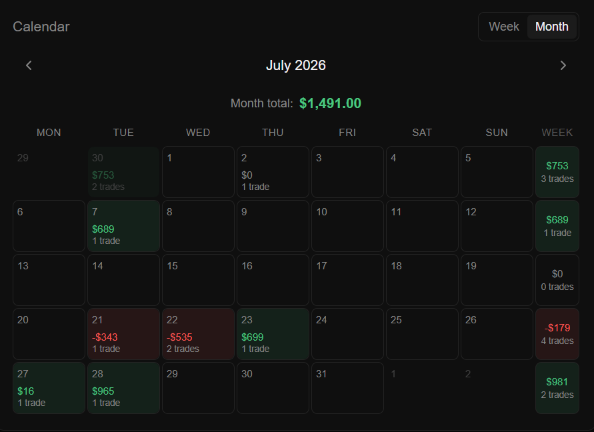Screen dimensions: 594x432
Task: Select July 14 day cell
Action: point(123,280)
